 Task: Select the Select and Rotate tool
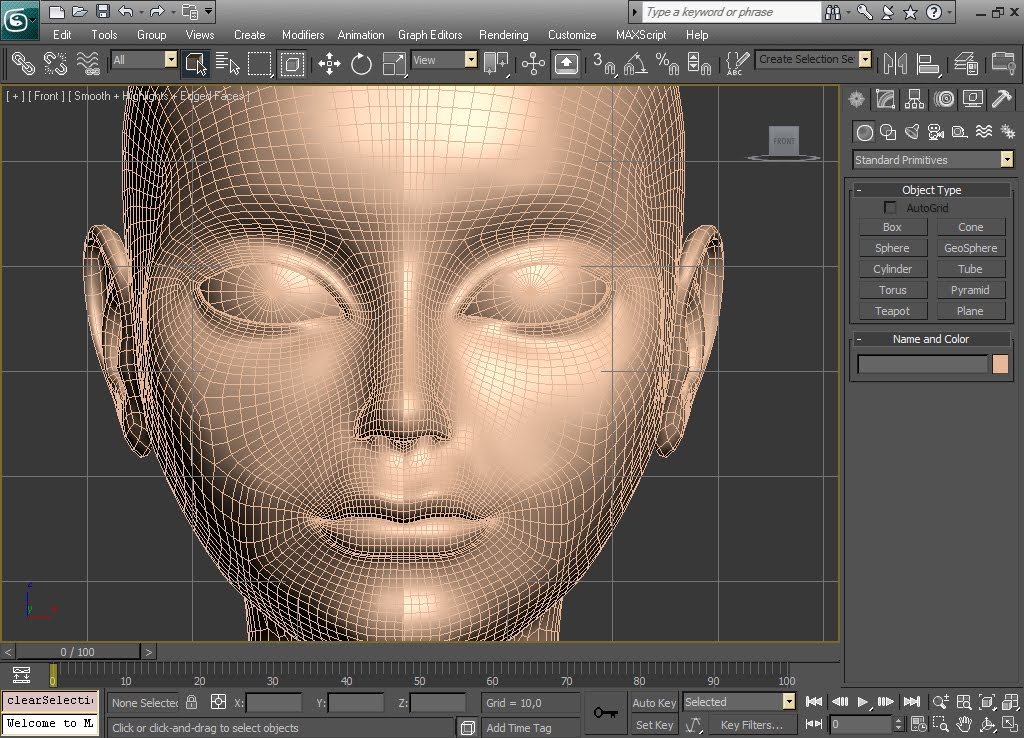tap(361, 63)
